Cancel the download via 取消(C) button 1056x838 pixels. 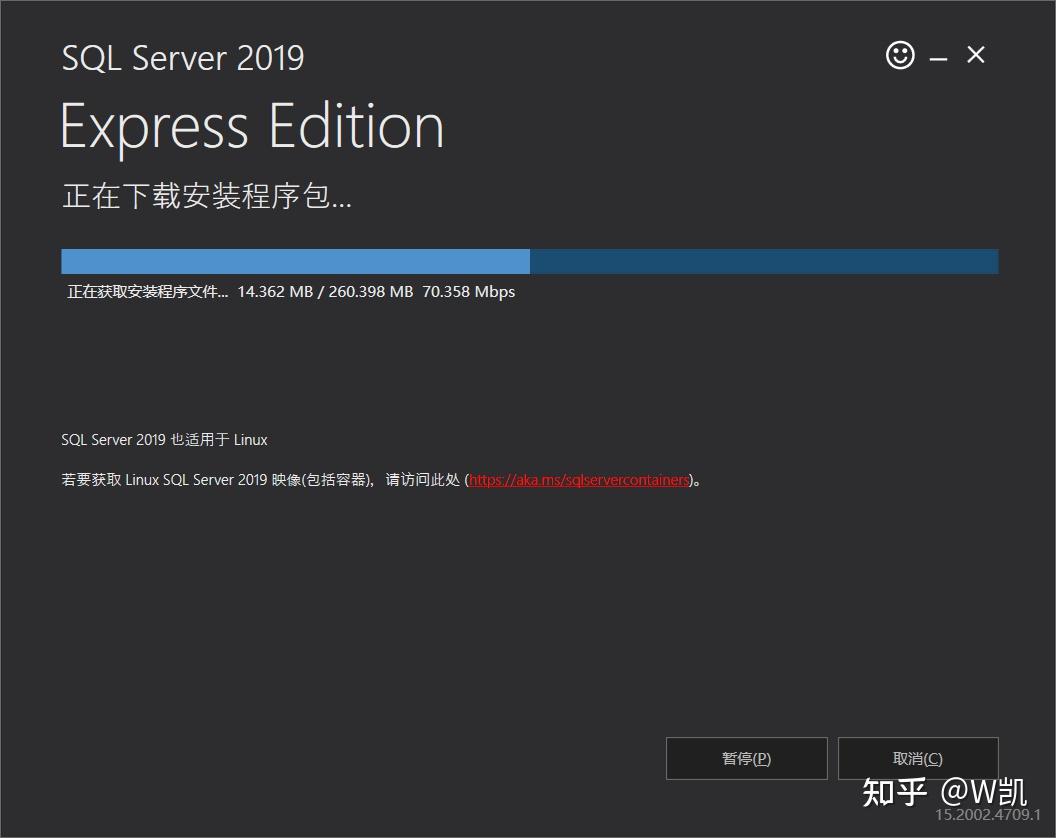coord(918,759)
